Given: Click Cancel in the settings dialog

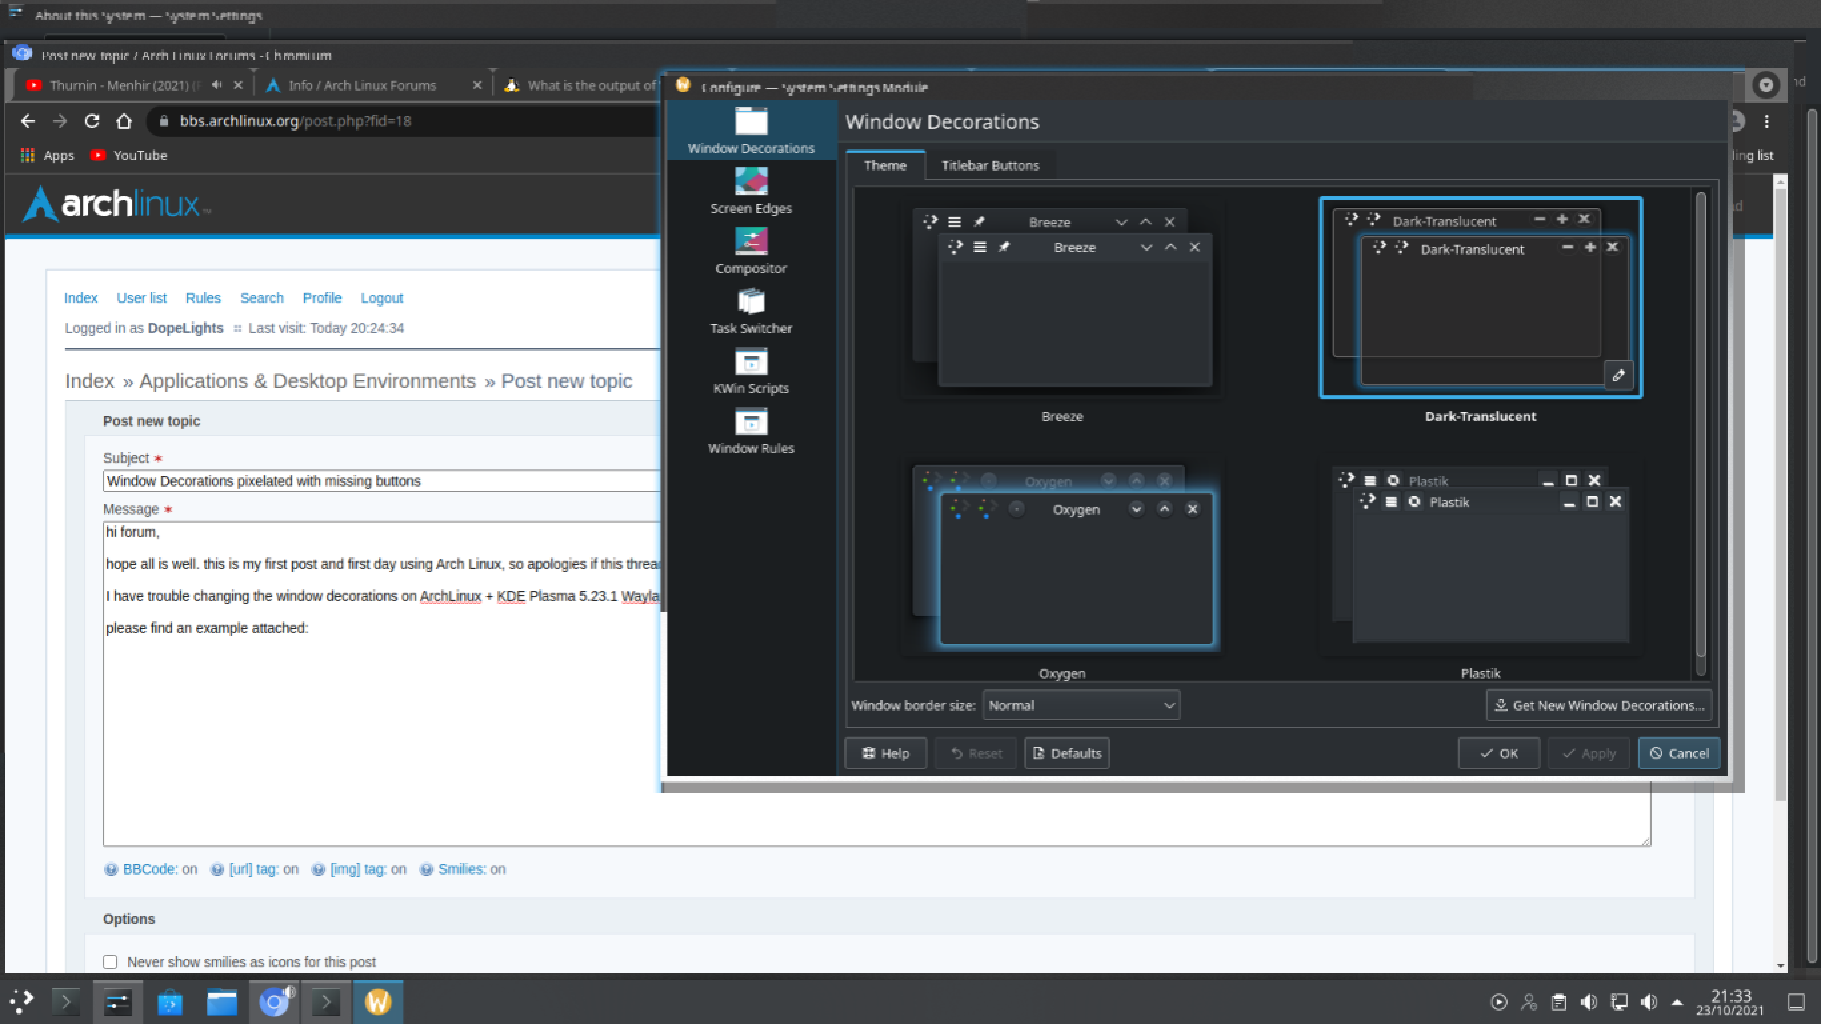Looking at the screenshot, I should click(1679, 753).
